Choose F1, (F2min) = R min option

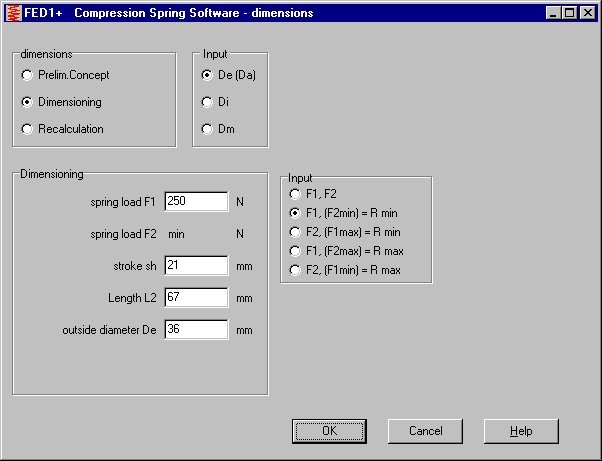tap(295, 213)
